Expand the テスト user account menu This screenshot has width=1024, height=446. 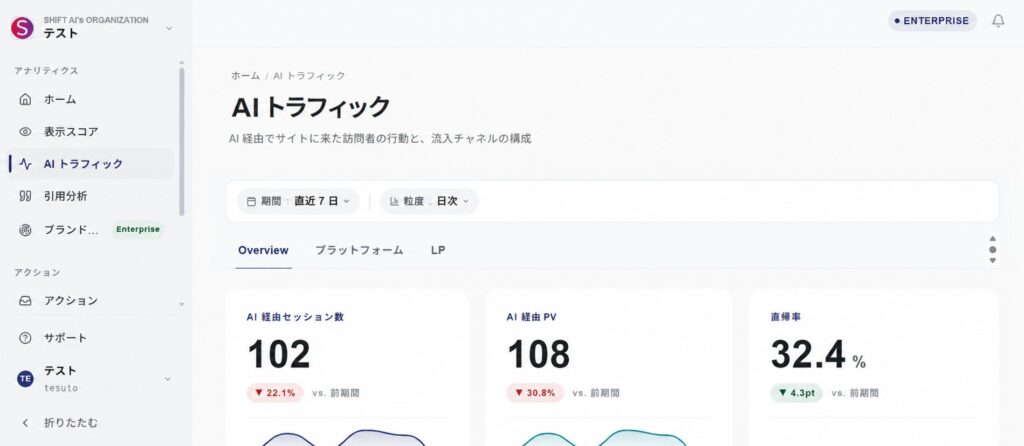[168, 379]
